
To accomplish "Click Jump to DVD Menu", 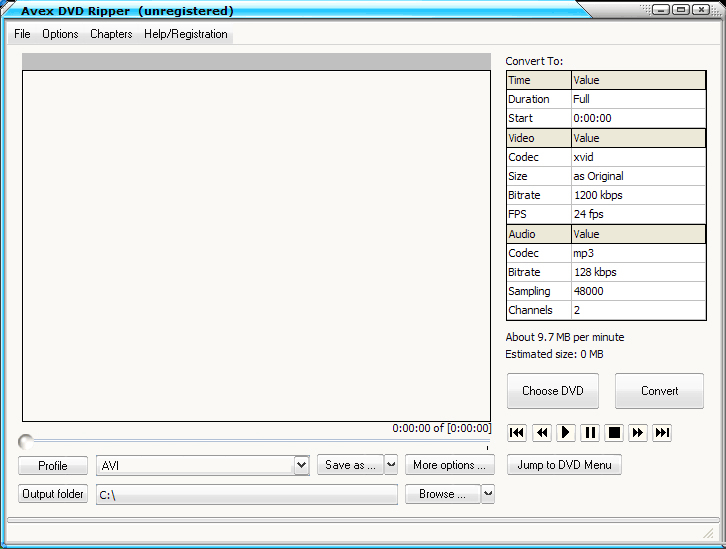I will tap(564, 465).
